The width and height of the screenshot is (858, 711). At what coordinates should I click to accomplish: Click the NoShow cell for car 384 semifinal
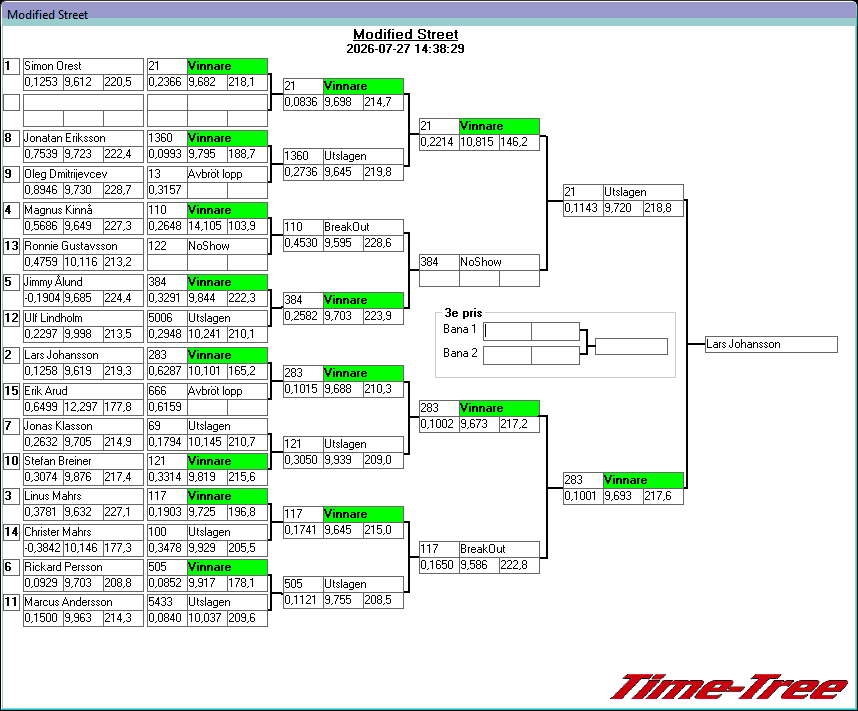tap(500, 262)
